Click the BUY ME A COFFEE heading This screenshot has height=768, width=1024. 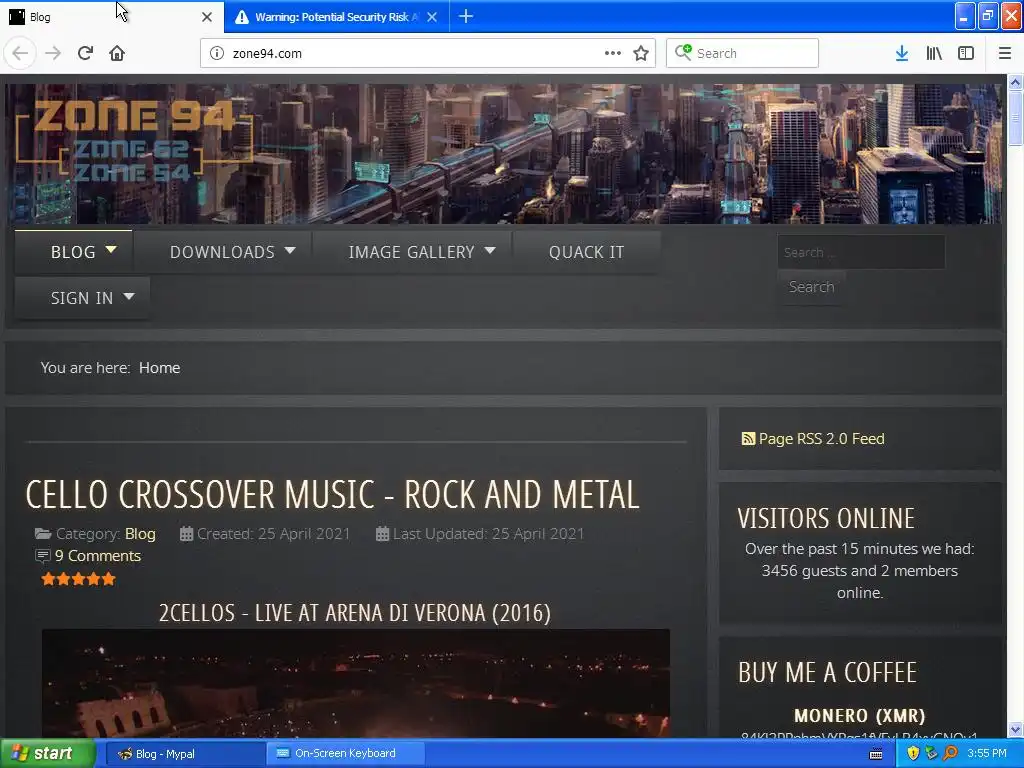pos(827,672)
